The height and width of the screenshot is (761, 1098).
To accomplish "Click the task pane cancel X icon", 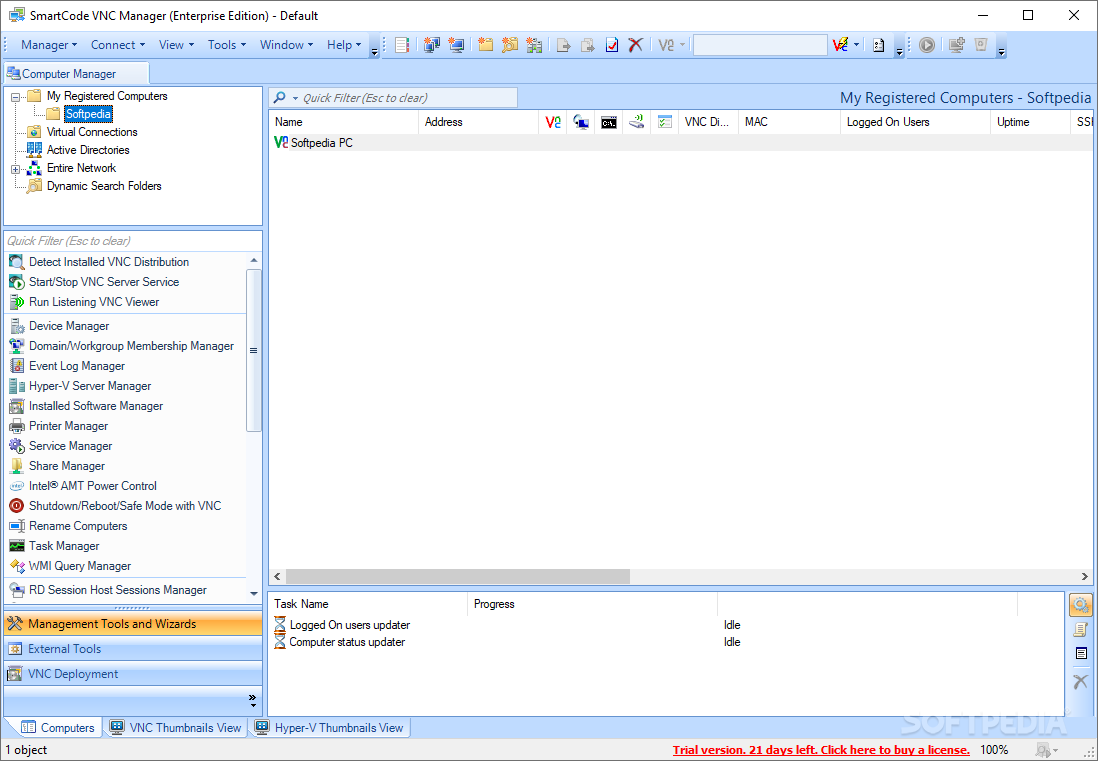I will point(1081,680).
